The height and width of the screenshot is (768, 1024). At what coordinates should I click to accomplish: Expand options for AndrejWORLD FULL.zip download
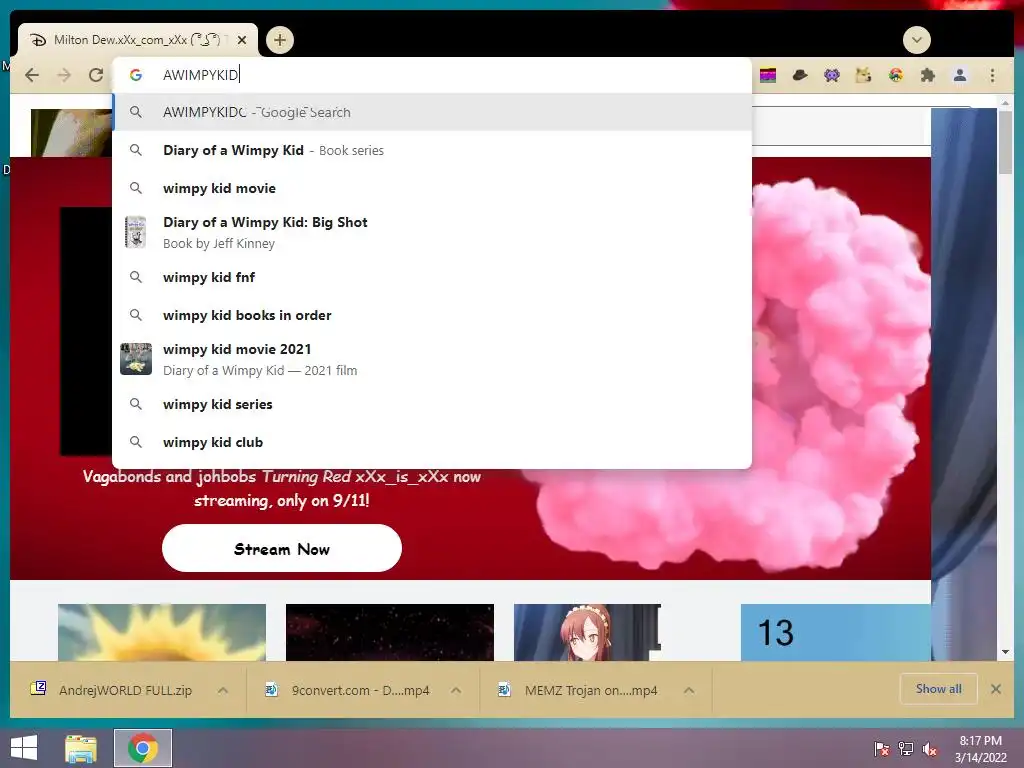[x=223, y=690]
